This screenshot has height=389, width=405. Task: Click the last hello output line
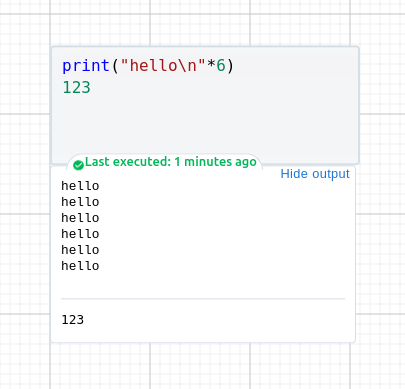(x=80, y=266)
